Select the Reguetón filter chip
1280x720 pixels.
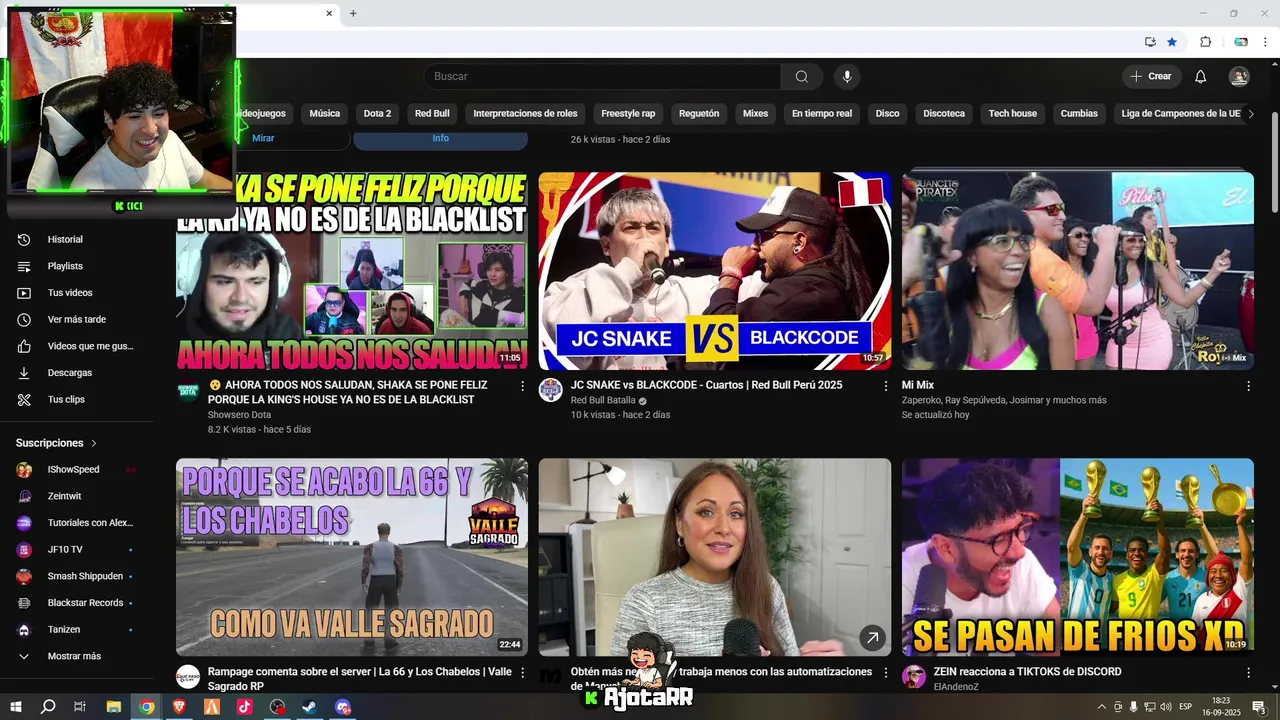699,114
